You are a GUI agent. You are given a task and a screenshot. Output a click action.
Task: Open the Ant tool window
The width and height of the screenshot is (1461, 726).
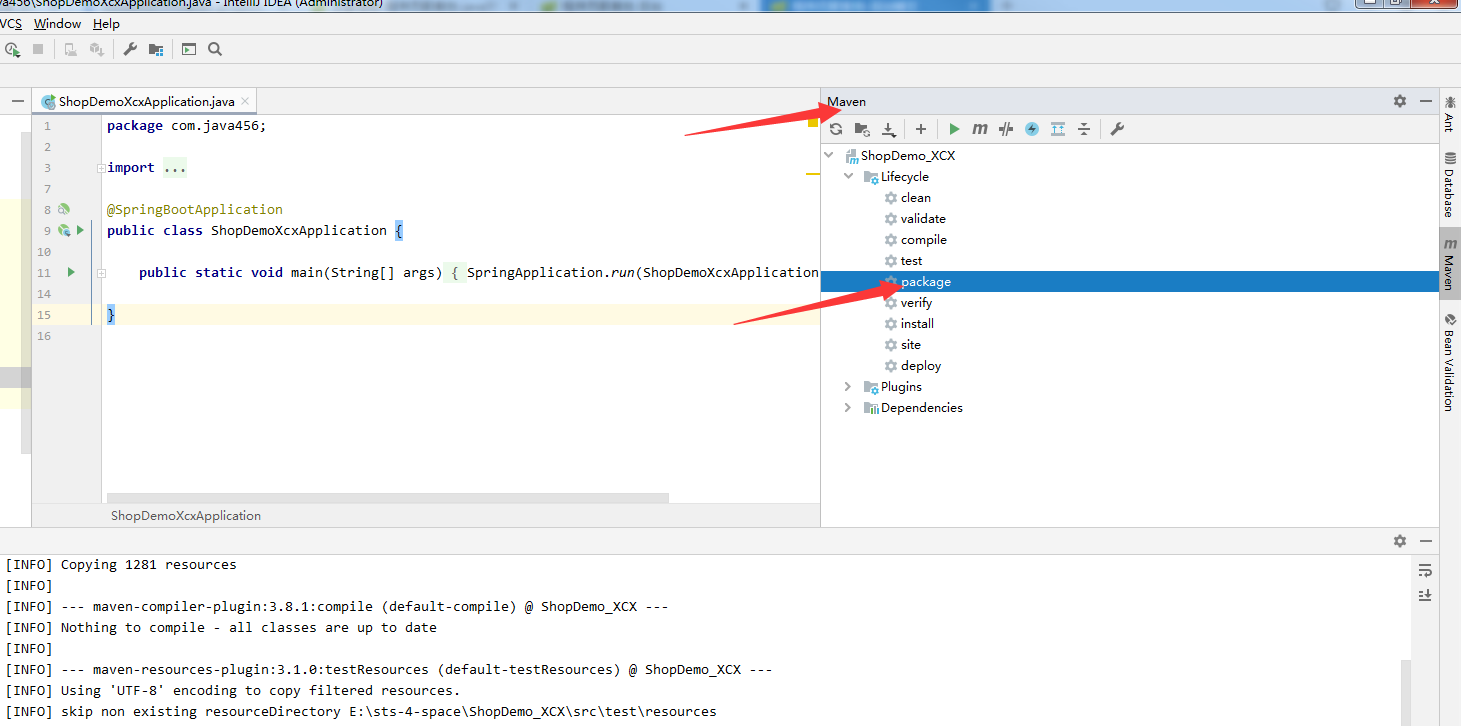[1449, 113]
